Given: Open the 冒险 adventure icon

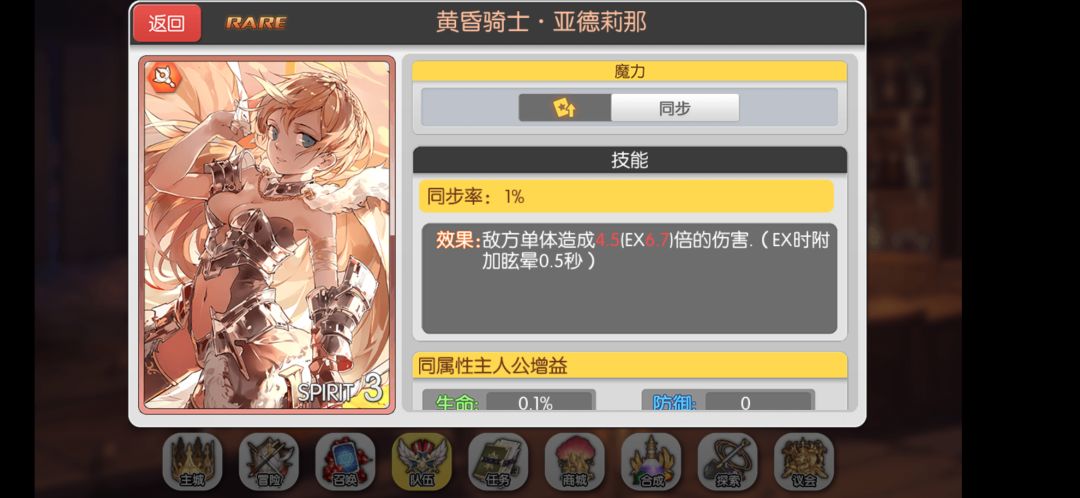Looking at the screenshot, I should [269, 461].
